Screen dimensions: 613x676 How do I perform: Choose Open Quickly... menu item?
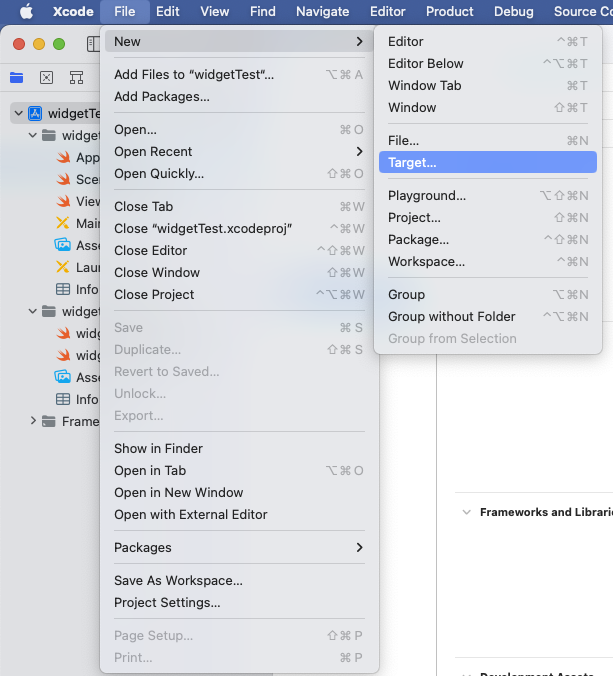click(239, 174)
